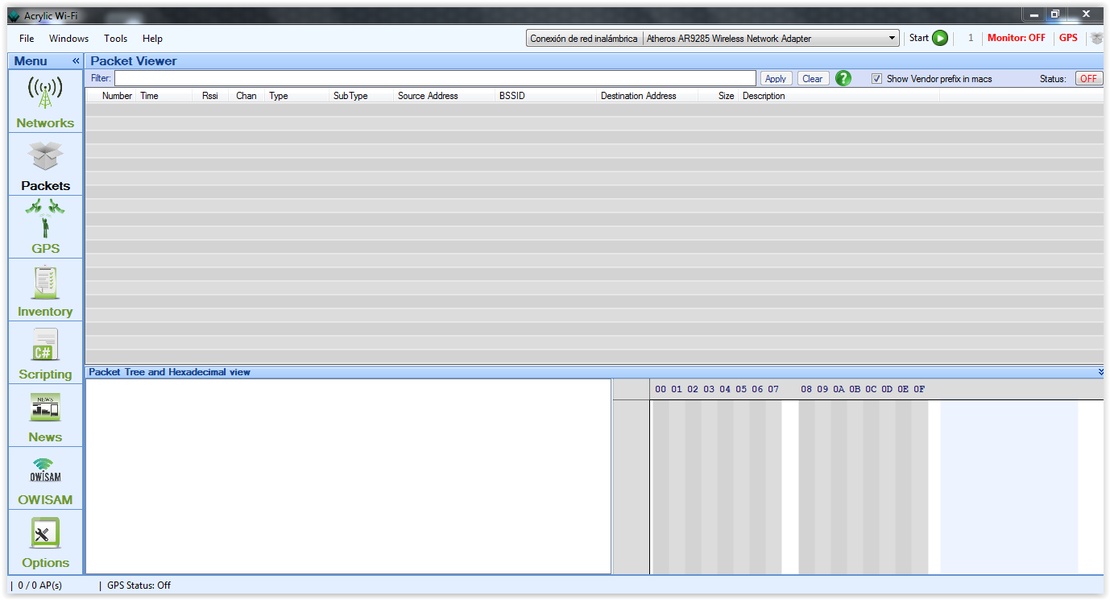Toggle the packet viewer Status OFF switch

tap(1088, 79)
